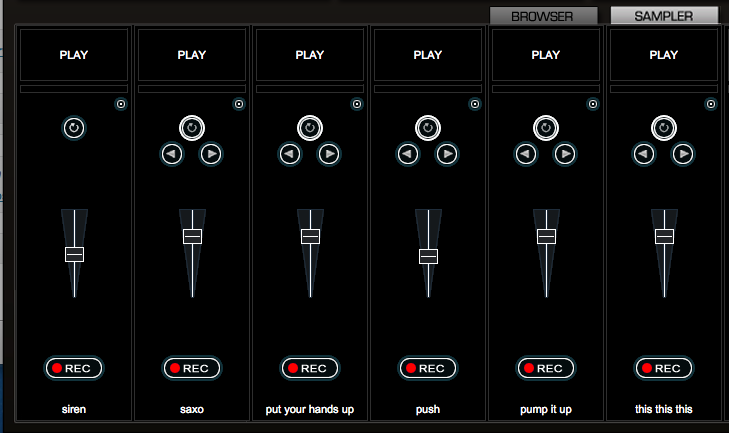Screen dimensions: 729x433
Task: Click left arrow under saxo loop icon
Action: 172,154
